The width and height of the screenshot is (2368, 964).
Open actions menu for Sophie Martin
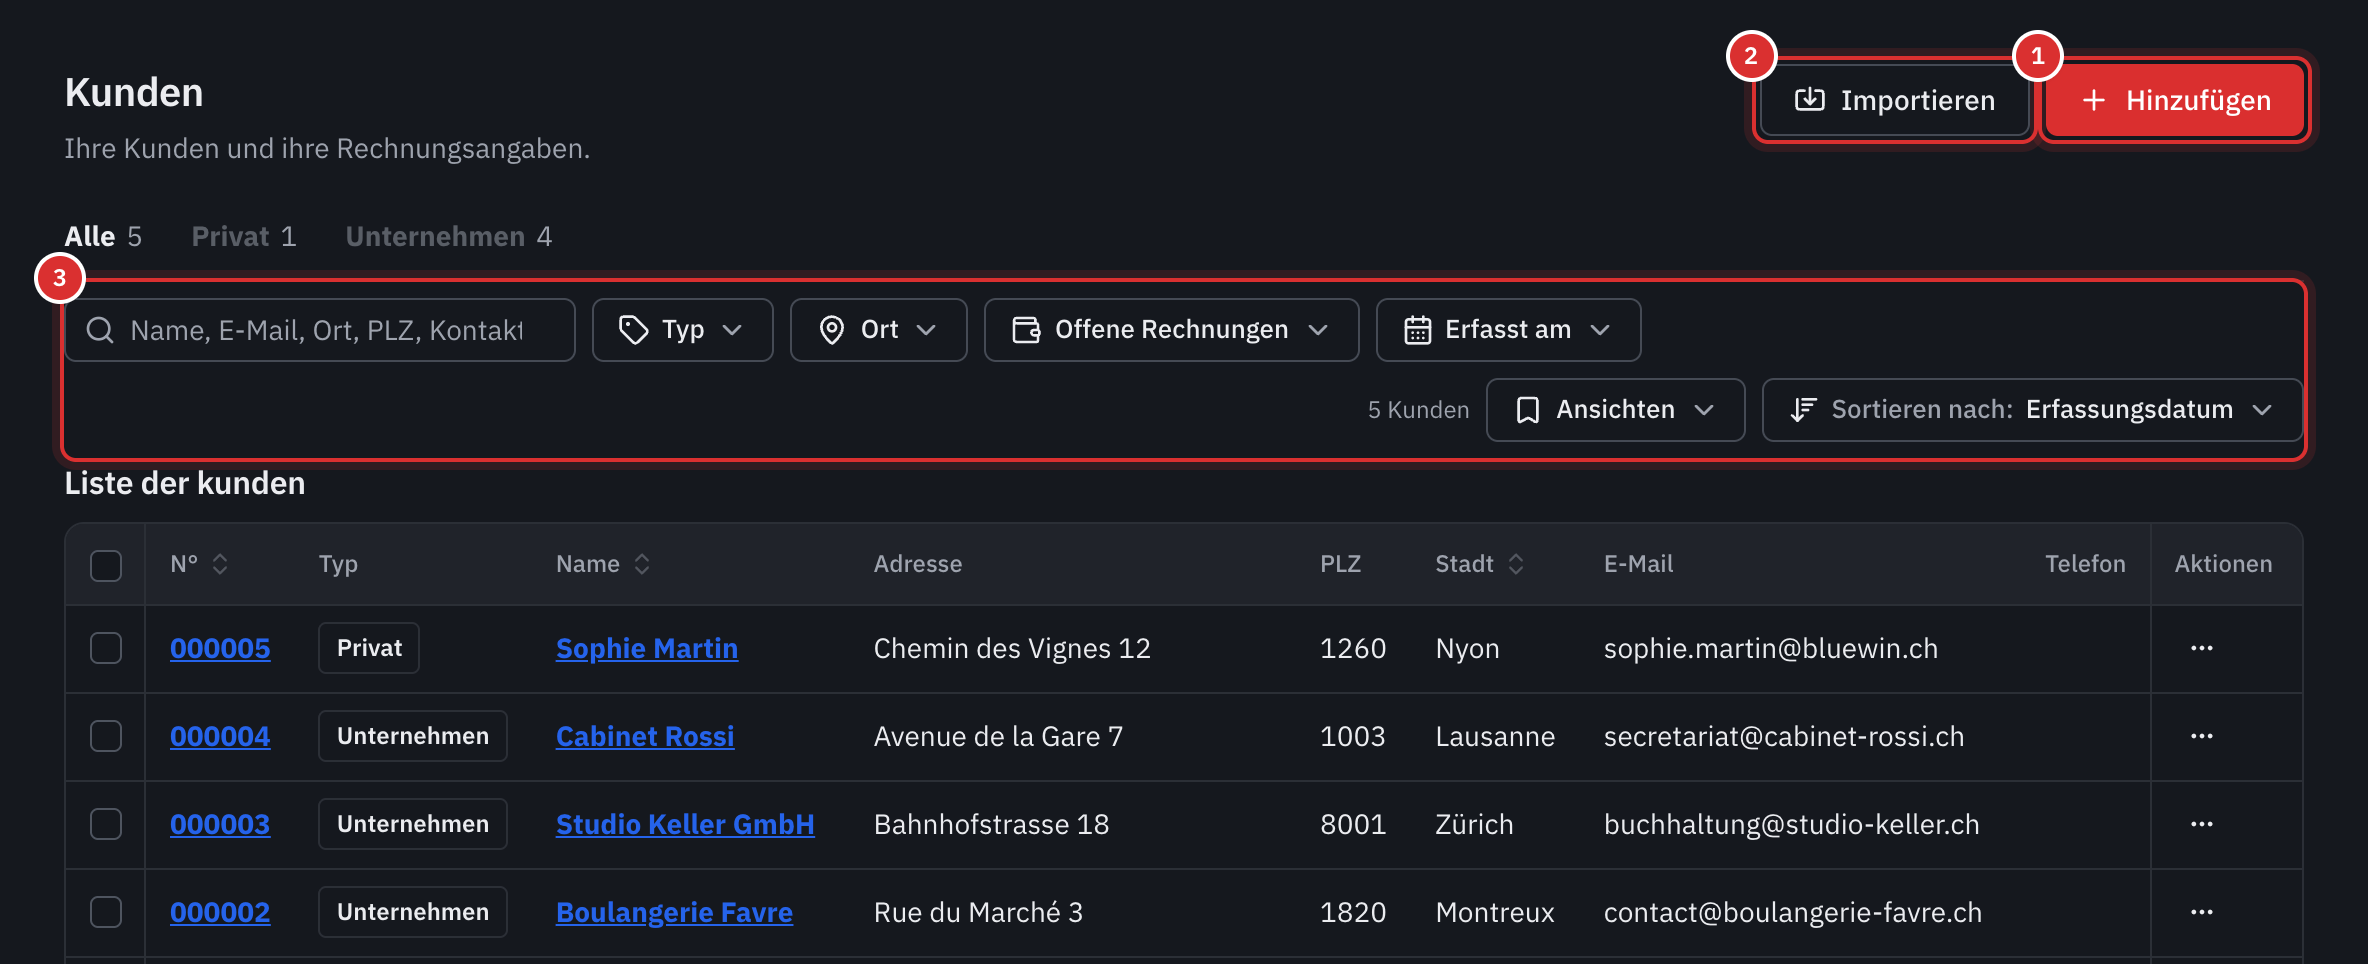2202,648
